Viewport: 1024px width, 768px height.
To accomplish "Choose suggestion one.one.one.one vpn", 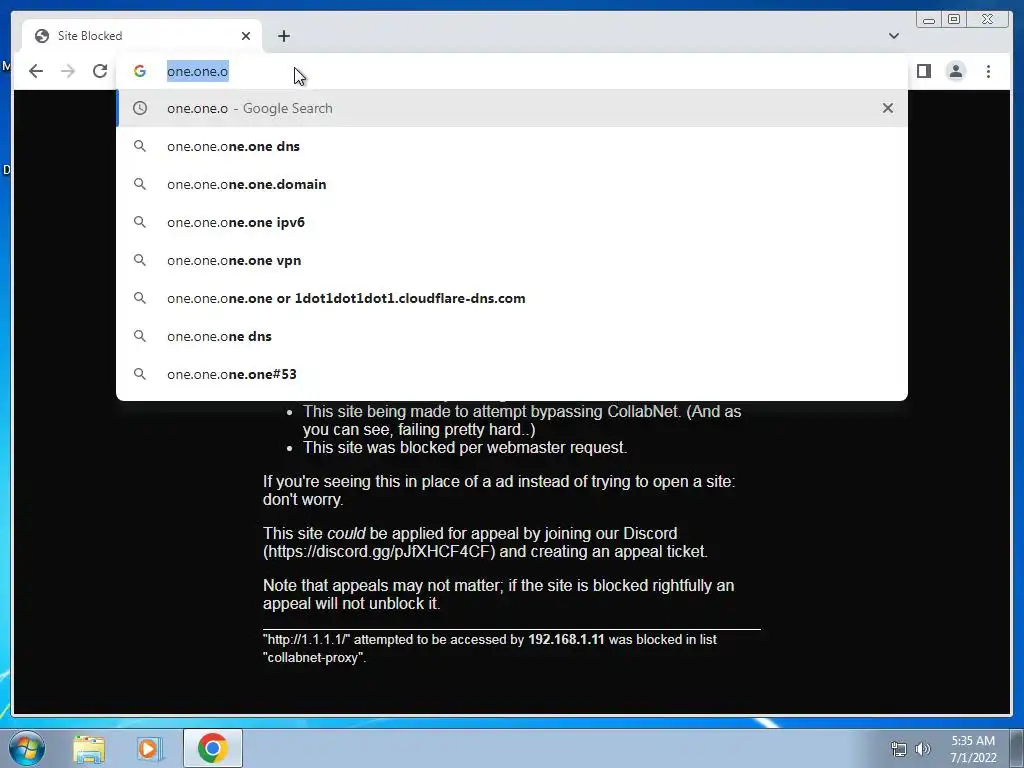I will point(512,260).
